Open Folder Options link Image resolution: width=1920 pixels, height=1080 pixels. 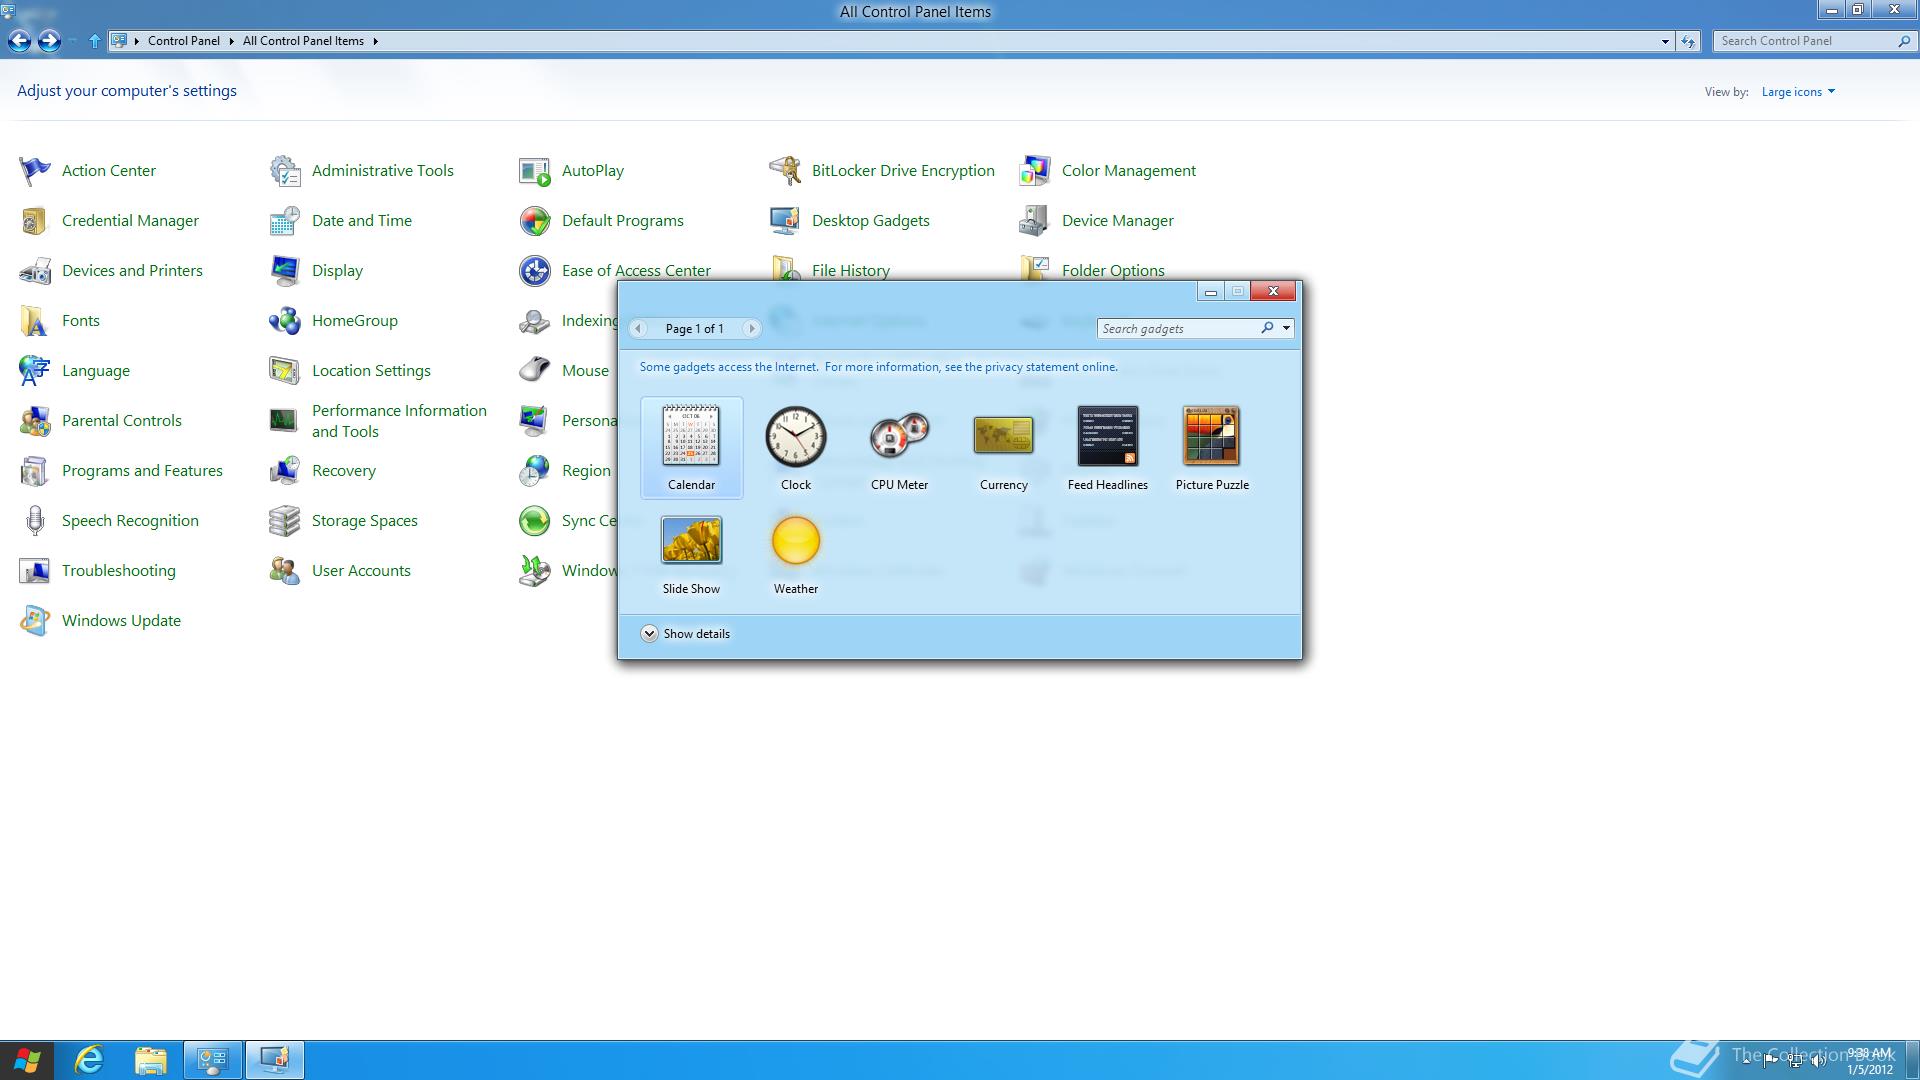point(1113,271)
